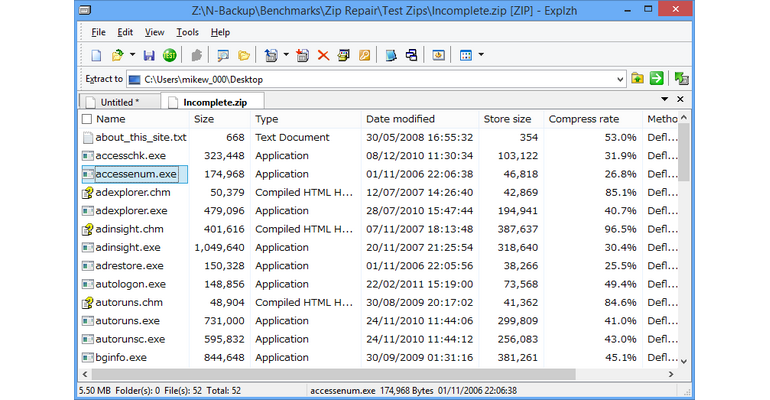The height and width of the screenshot is (400, 770).
Task: Select the adrestore.exe file
Action: (x=129, y=266)
